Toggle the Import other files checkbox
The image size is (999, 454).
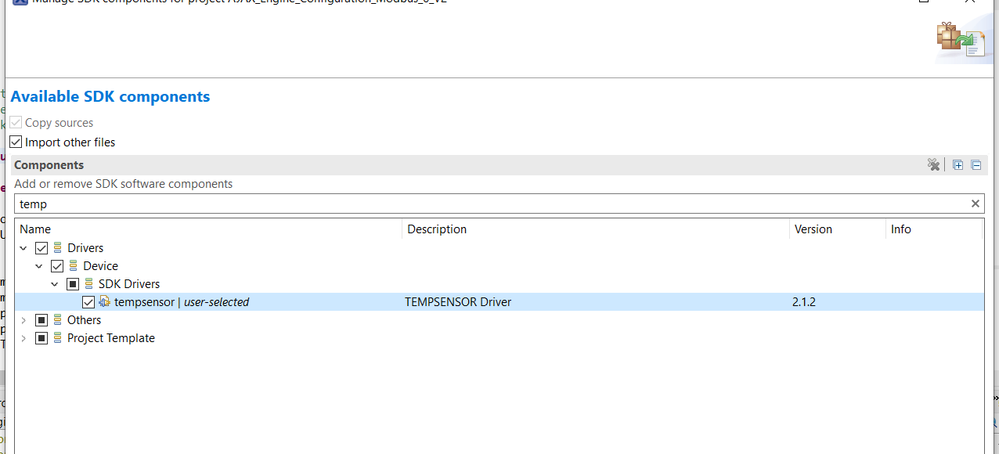coord(16,142)
